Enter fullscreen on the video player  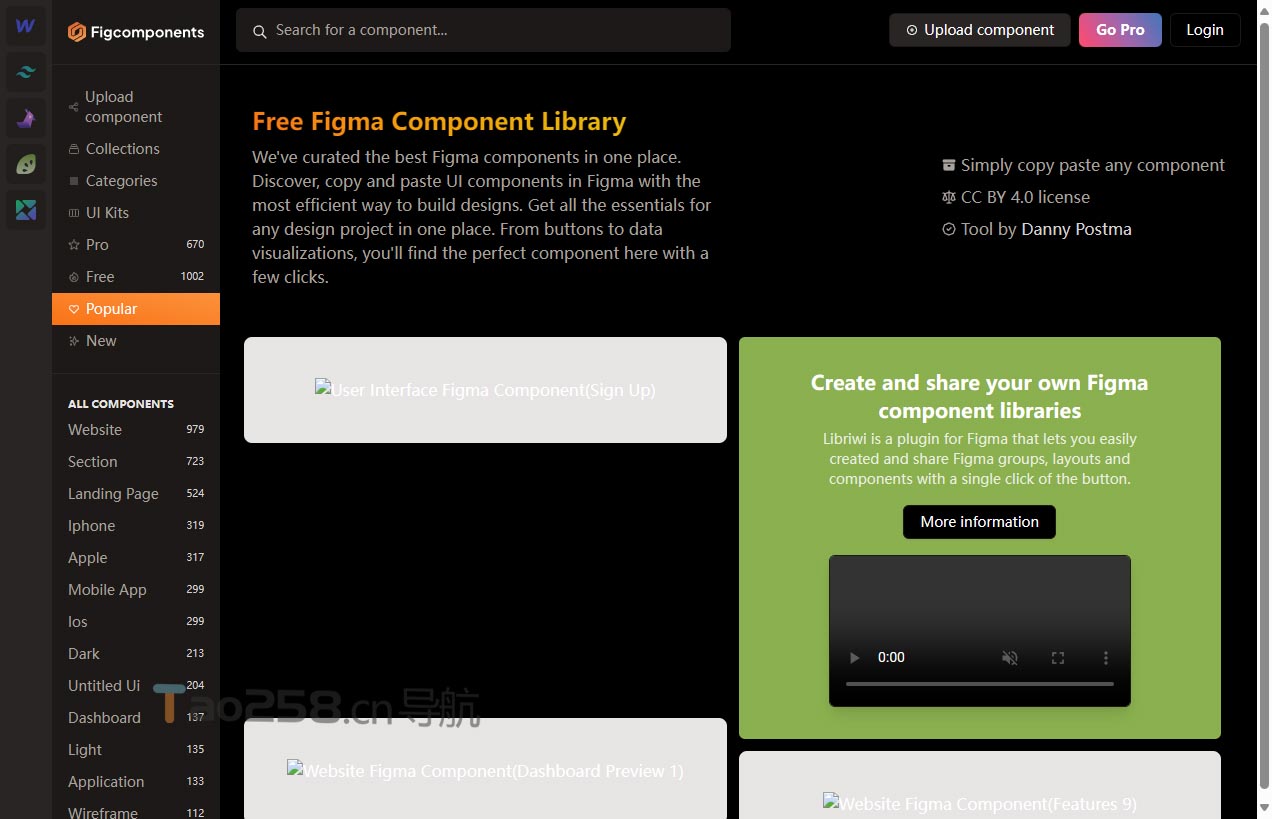(x=1058, y=657)
